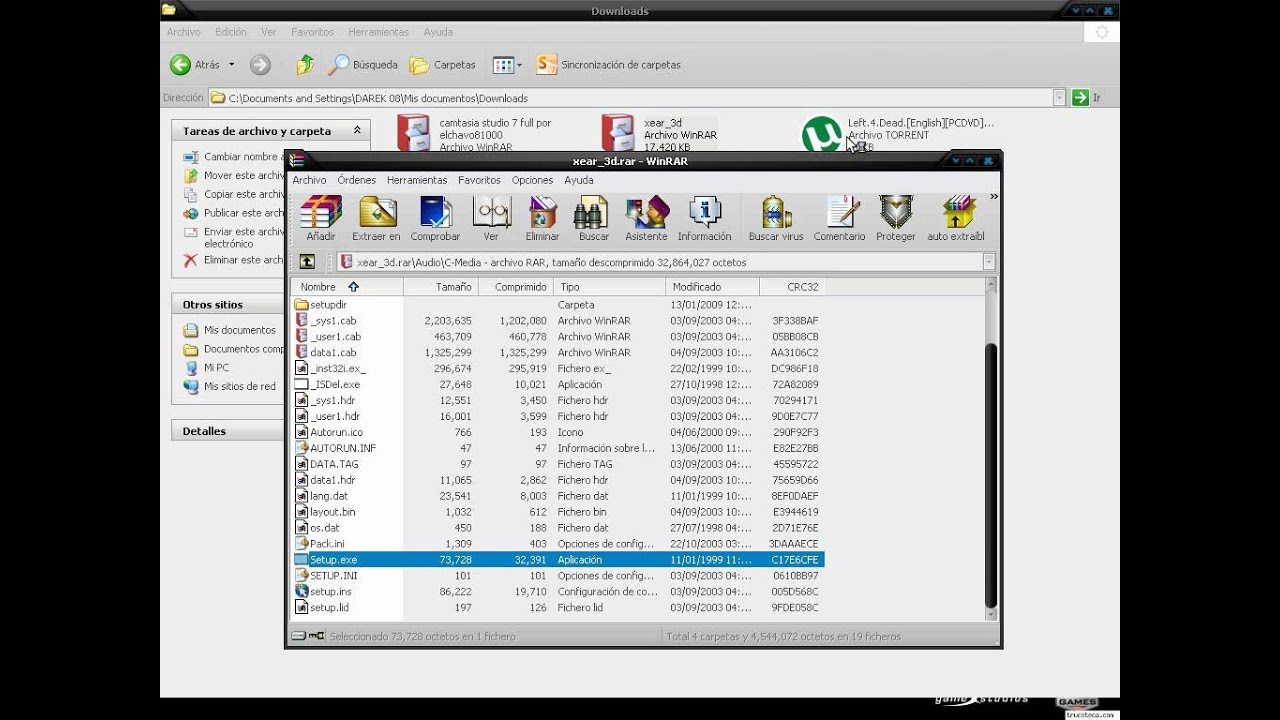Sort by the Modificado column header
This screenshot has height=720, width=1280.
(x=713, y=287)
